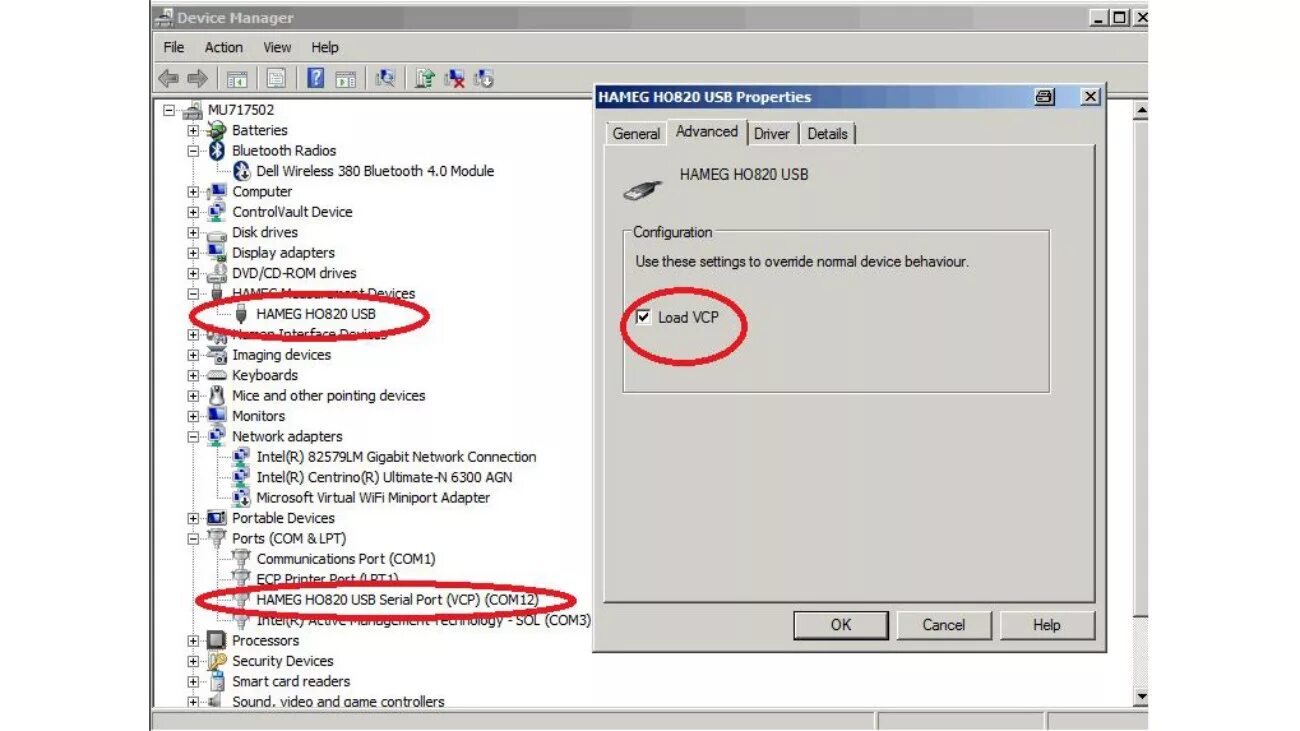Open the File menu
This screenshot has height=731, width=1300.
click(174, 47)
